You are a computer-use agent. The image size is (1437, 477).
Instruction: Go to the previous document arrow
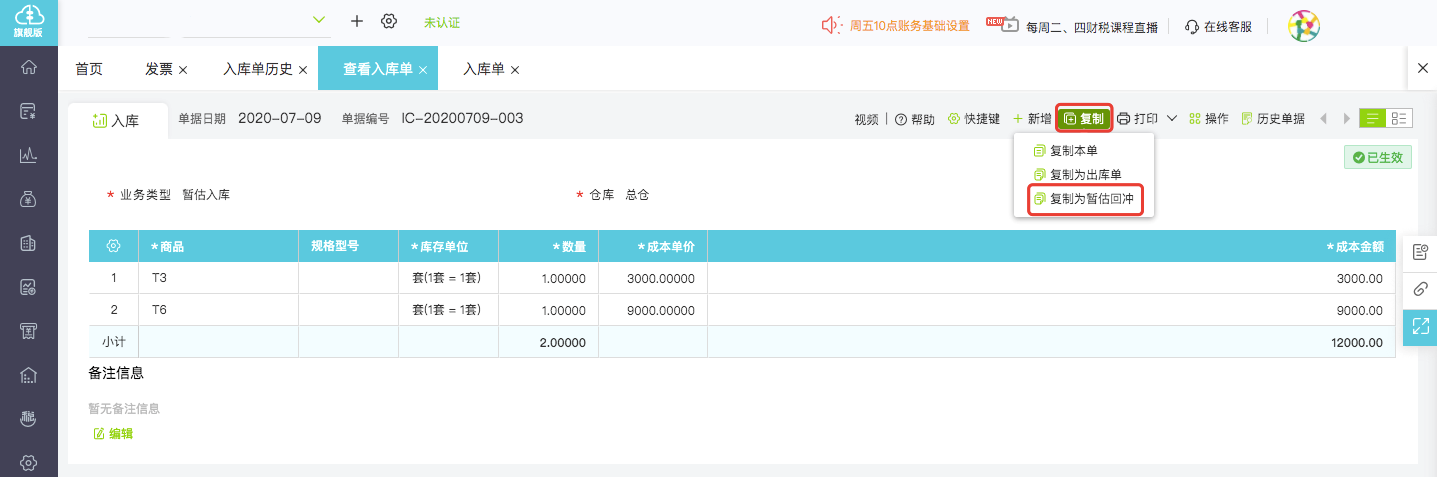tap(1324, 119)
